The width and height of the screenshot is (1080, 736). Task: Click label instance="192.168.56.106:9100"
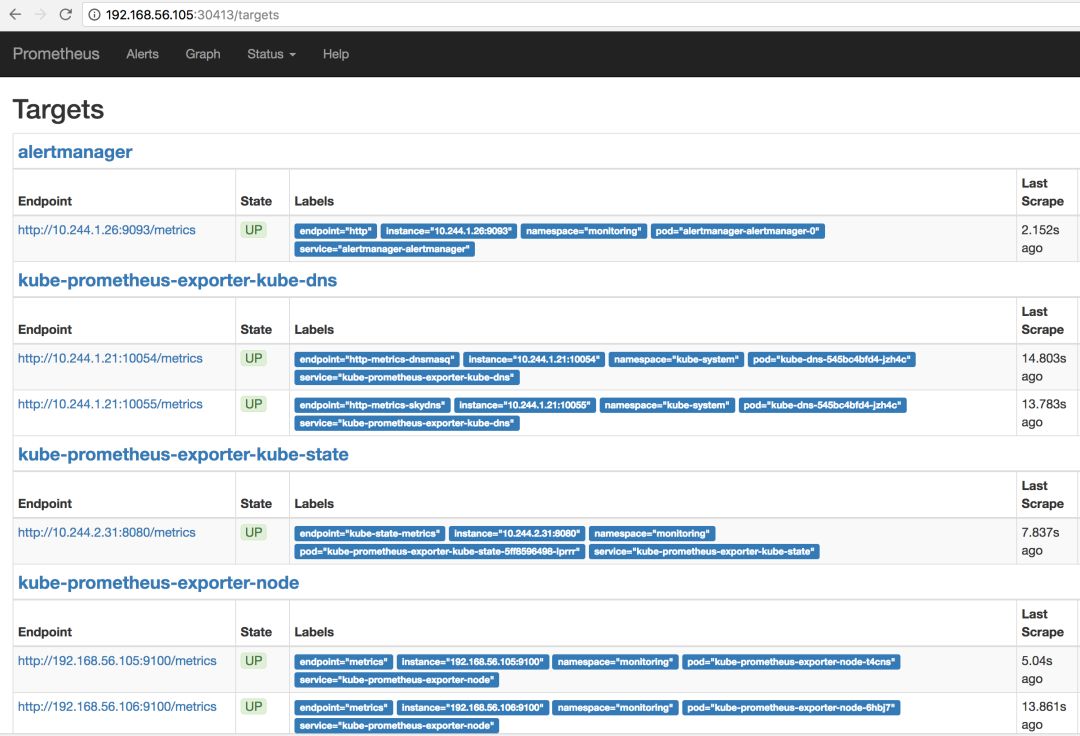tap(472, 707)
